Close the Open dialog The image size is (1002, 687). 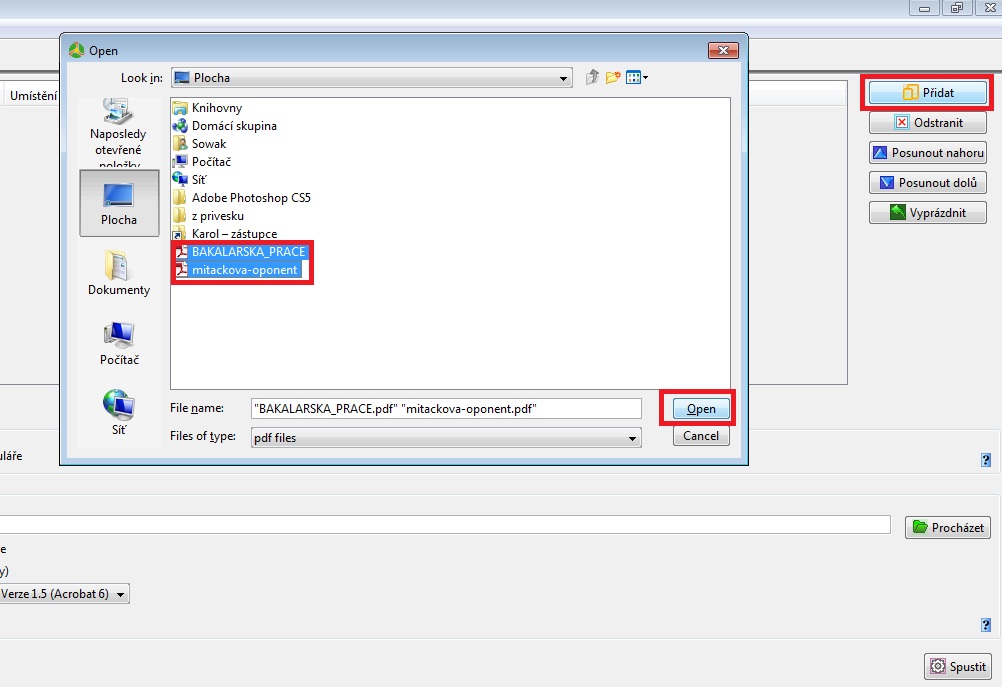pos(723,50)
